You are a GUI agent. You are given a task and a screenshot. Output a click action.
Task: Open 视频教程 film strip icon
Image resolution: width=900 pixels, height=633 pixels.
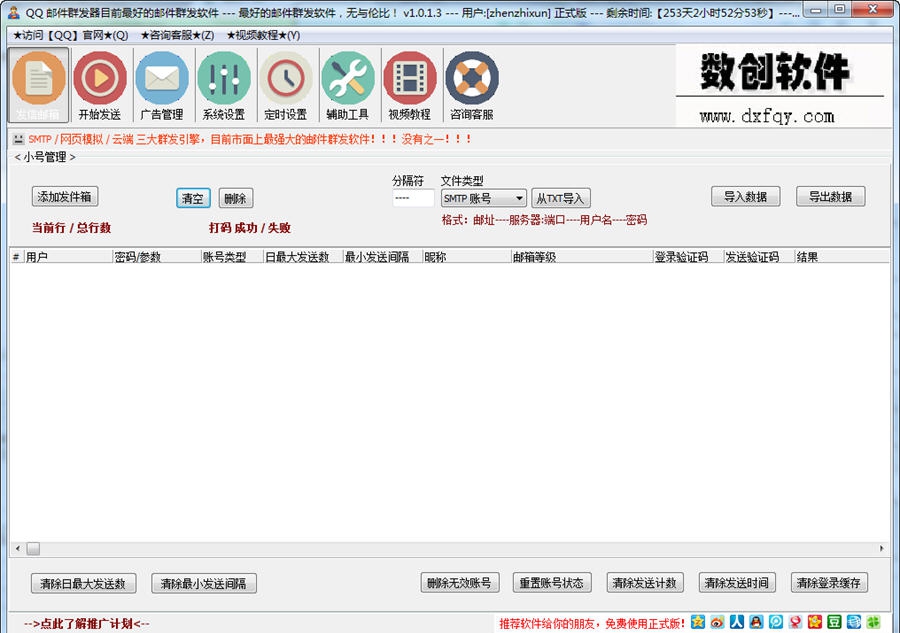[x=410, y=85]
